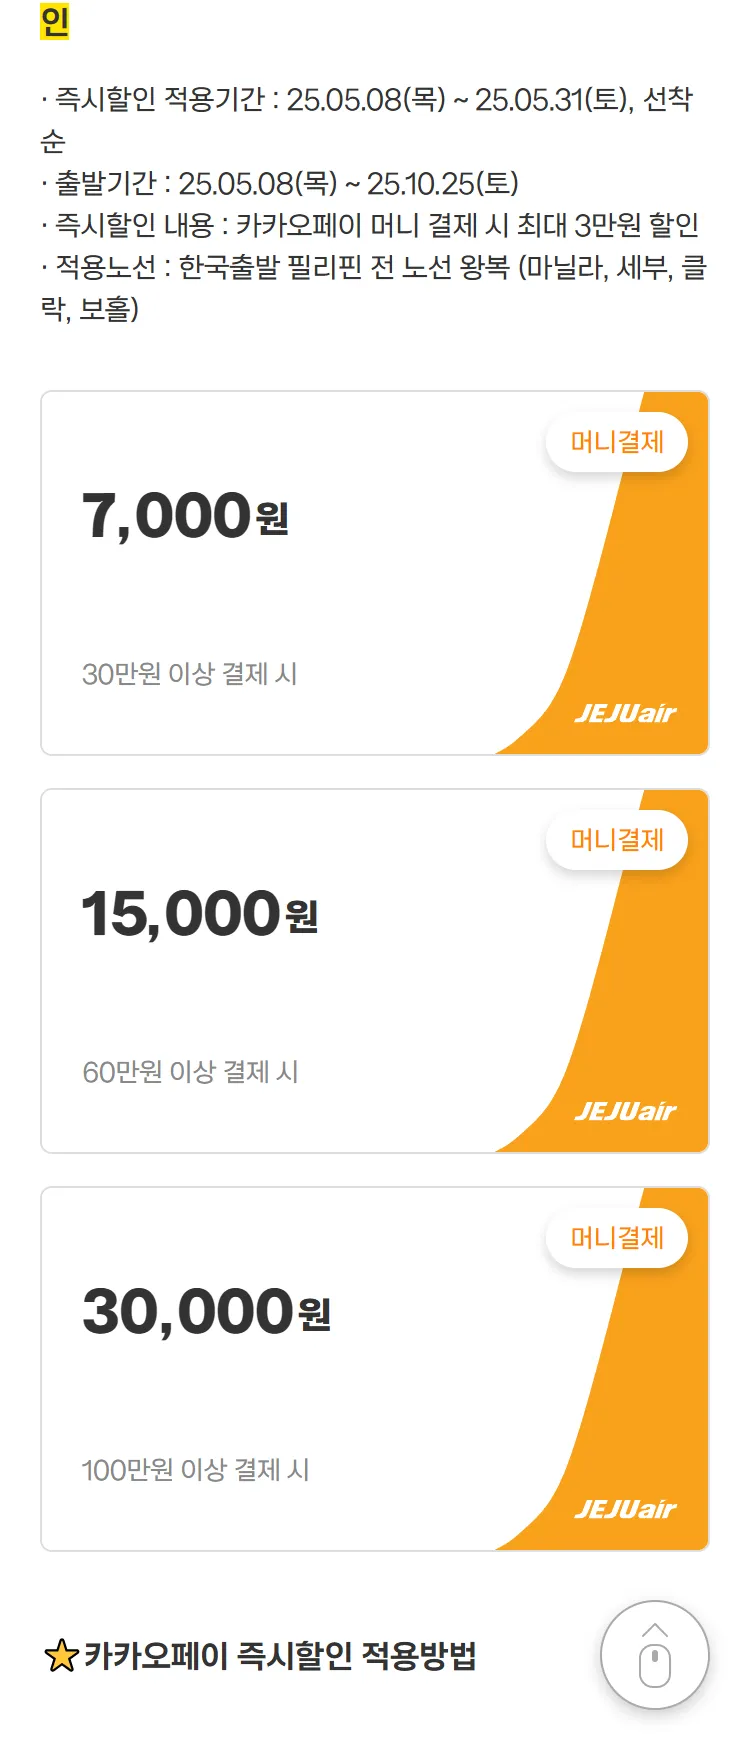Click the scroll-to-top mouse icon button
The height and width of the screenshot is (1750, 750).
click(x=654, y=1655)
